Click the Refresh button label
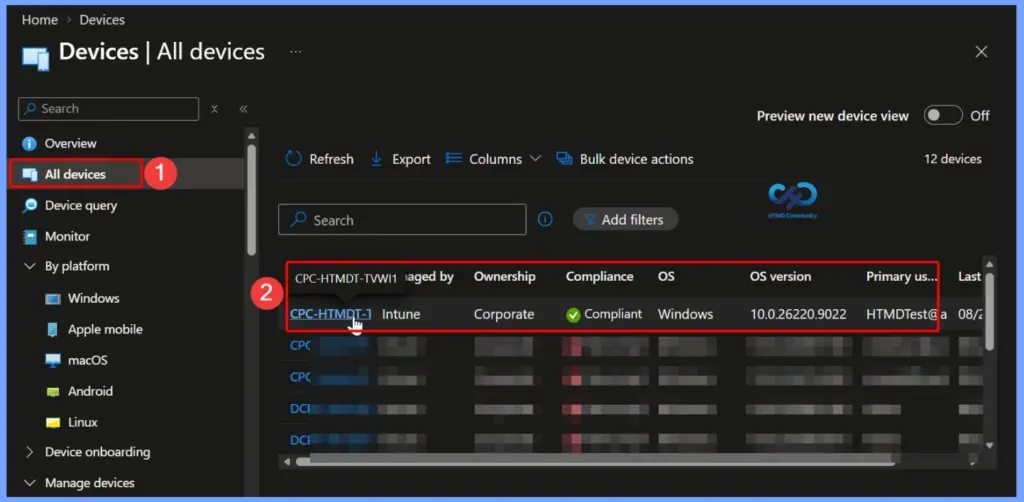The width and height of the screenshot is (1024, 502). click(x=331, y=159)
